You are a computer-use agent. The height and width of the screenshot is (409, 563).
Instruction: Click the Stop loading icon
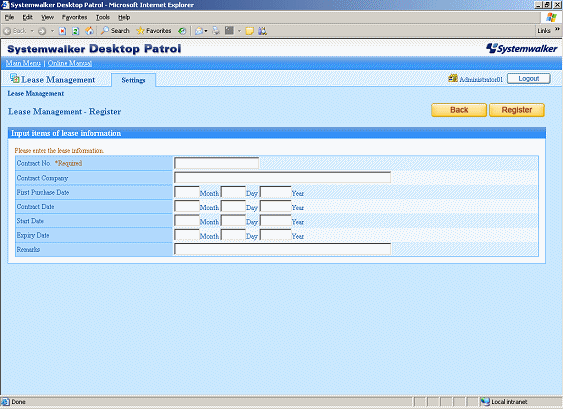[62, 31]
